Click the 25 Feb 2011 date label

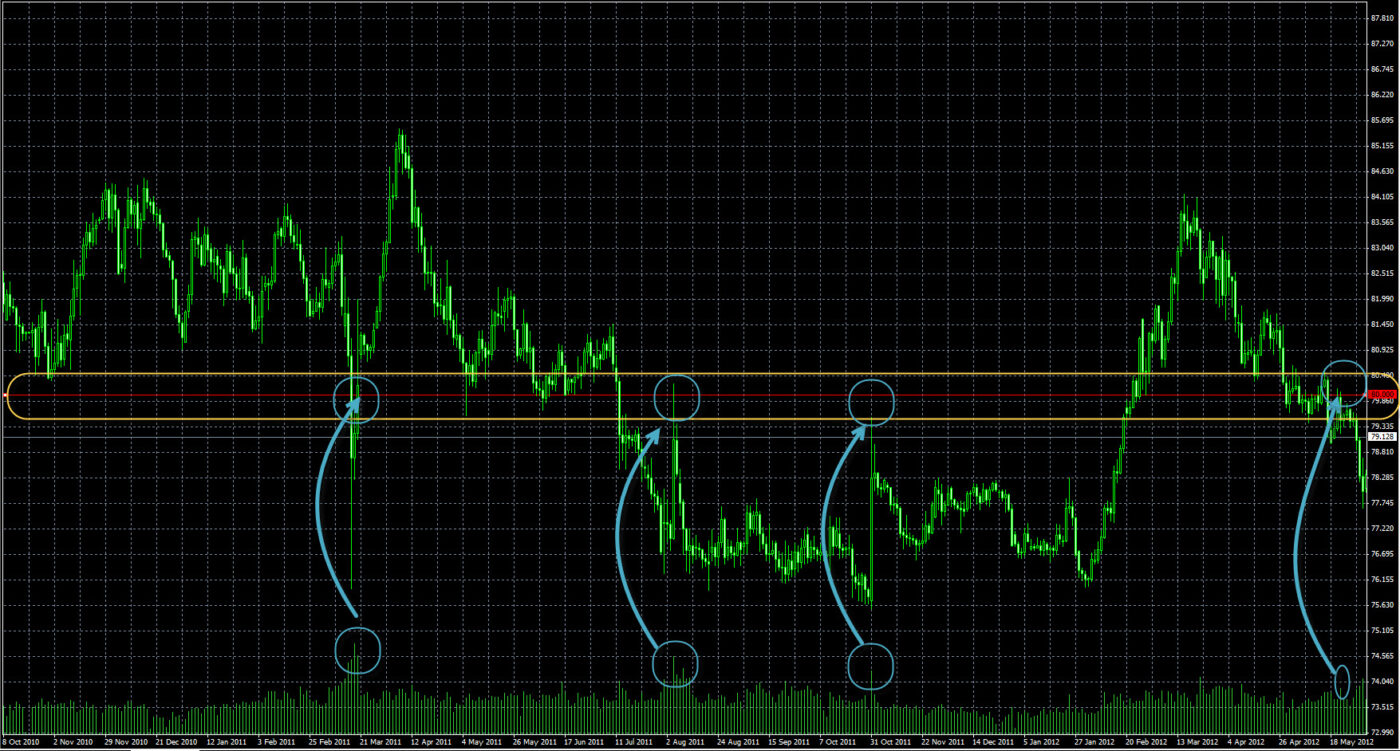(x=329, y=743)
